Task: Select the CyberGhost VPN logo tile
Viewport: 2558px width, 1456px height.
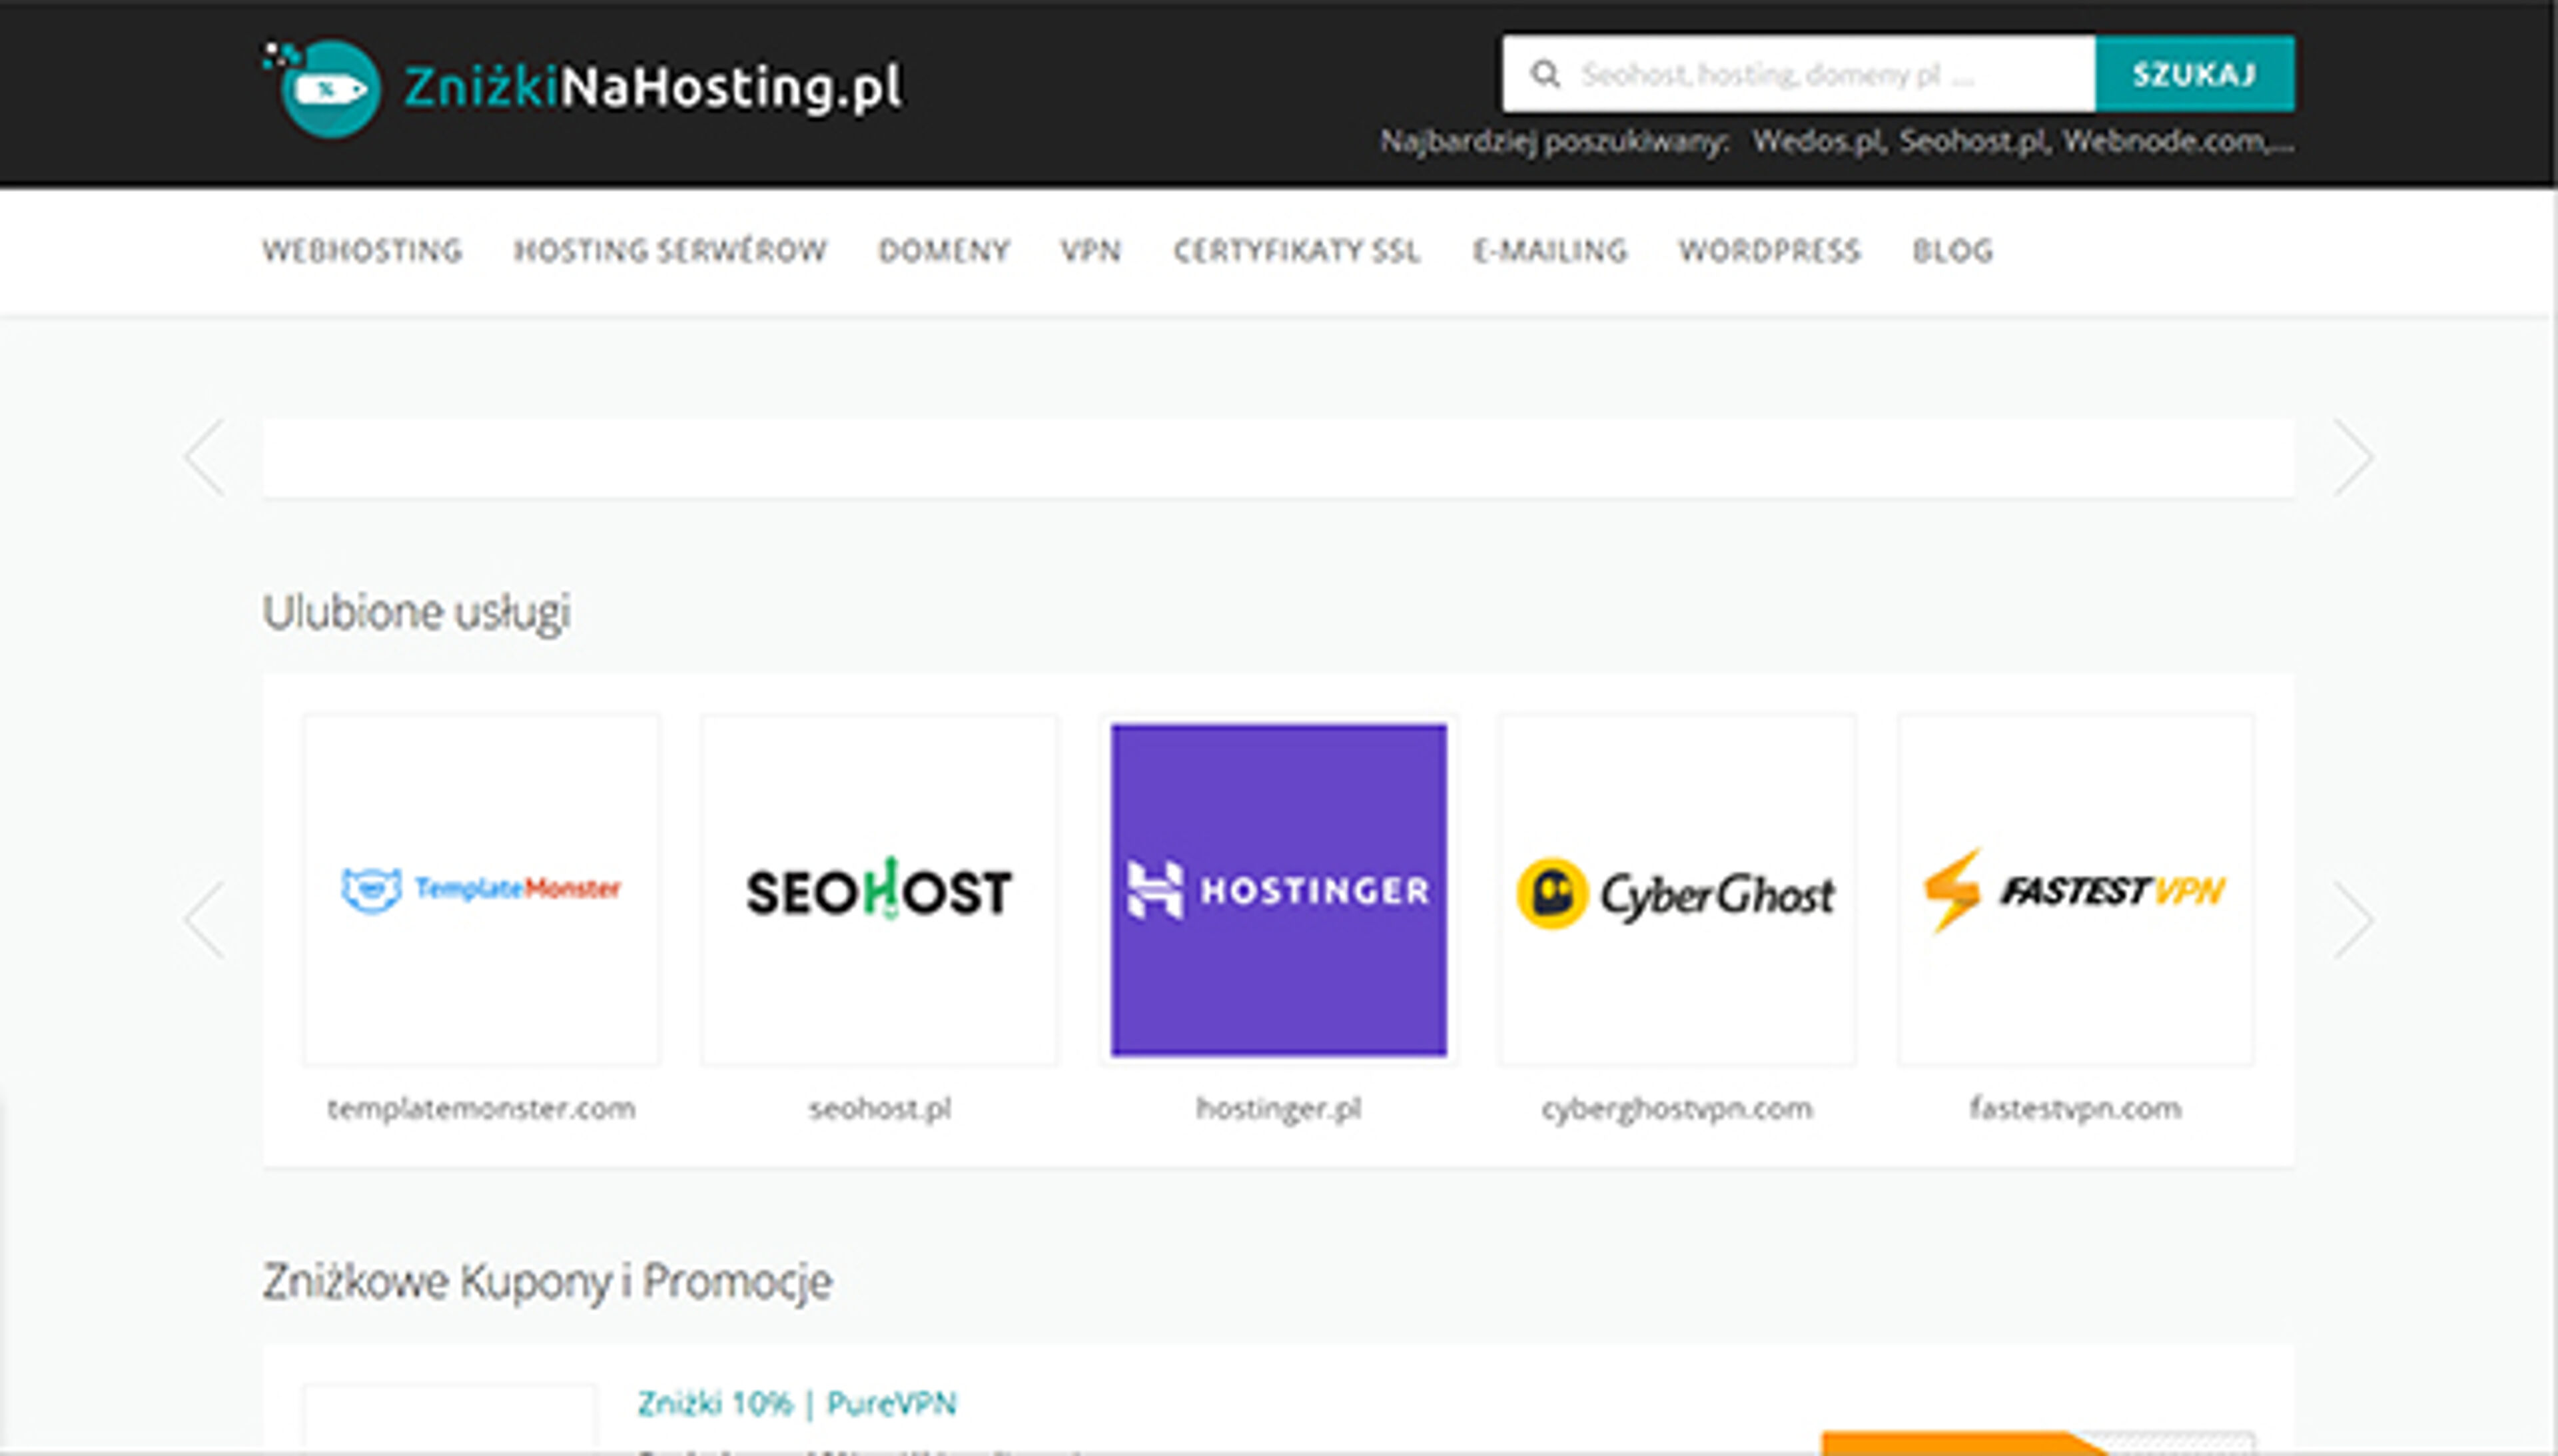Action: (1677, 890)
